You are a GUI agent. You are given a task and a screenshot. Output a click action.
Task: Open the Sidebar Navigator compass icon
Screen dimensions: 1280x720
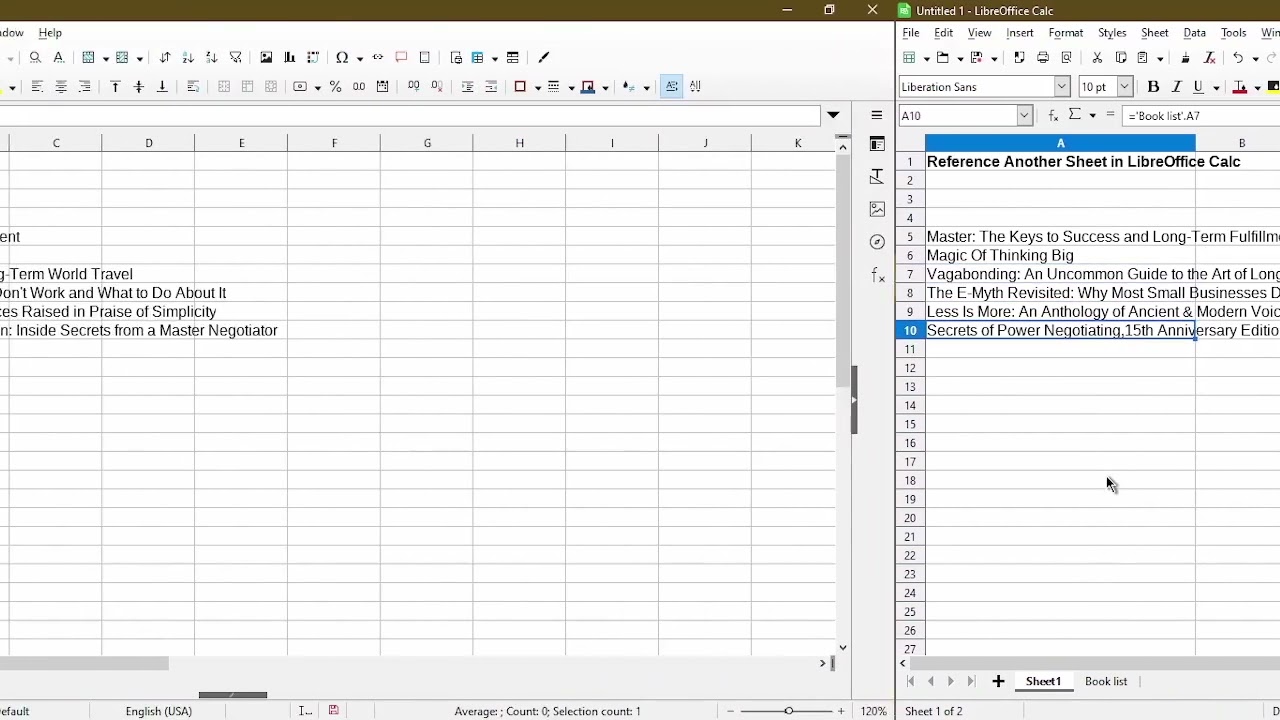pos(877,242)
